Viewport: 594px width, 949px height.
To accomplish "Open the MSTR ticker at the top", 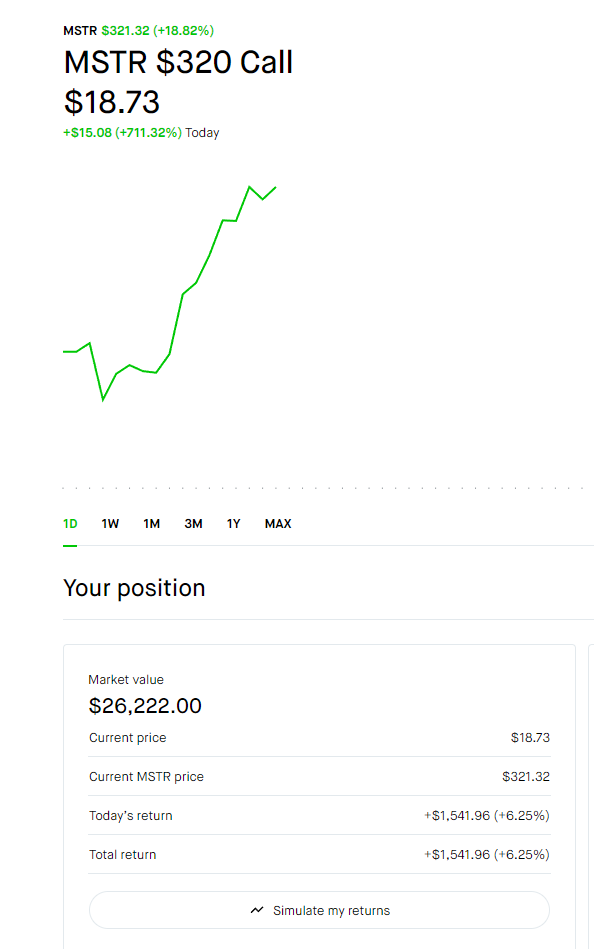I will pyautogui.click(x=79, y=30).
